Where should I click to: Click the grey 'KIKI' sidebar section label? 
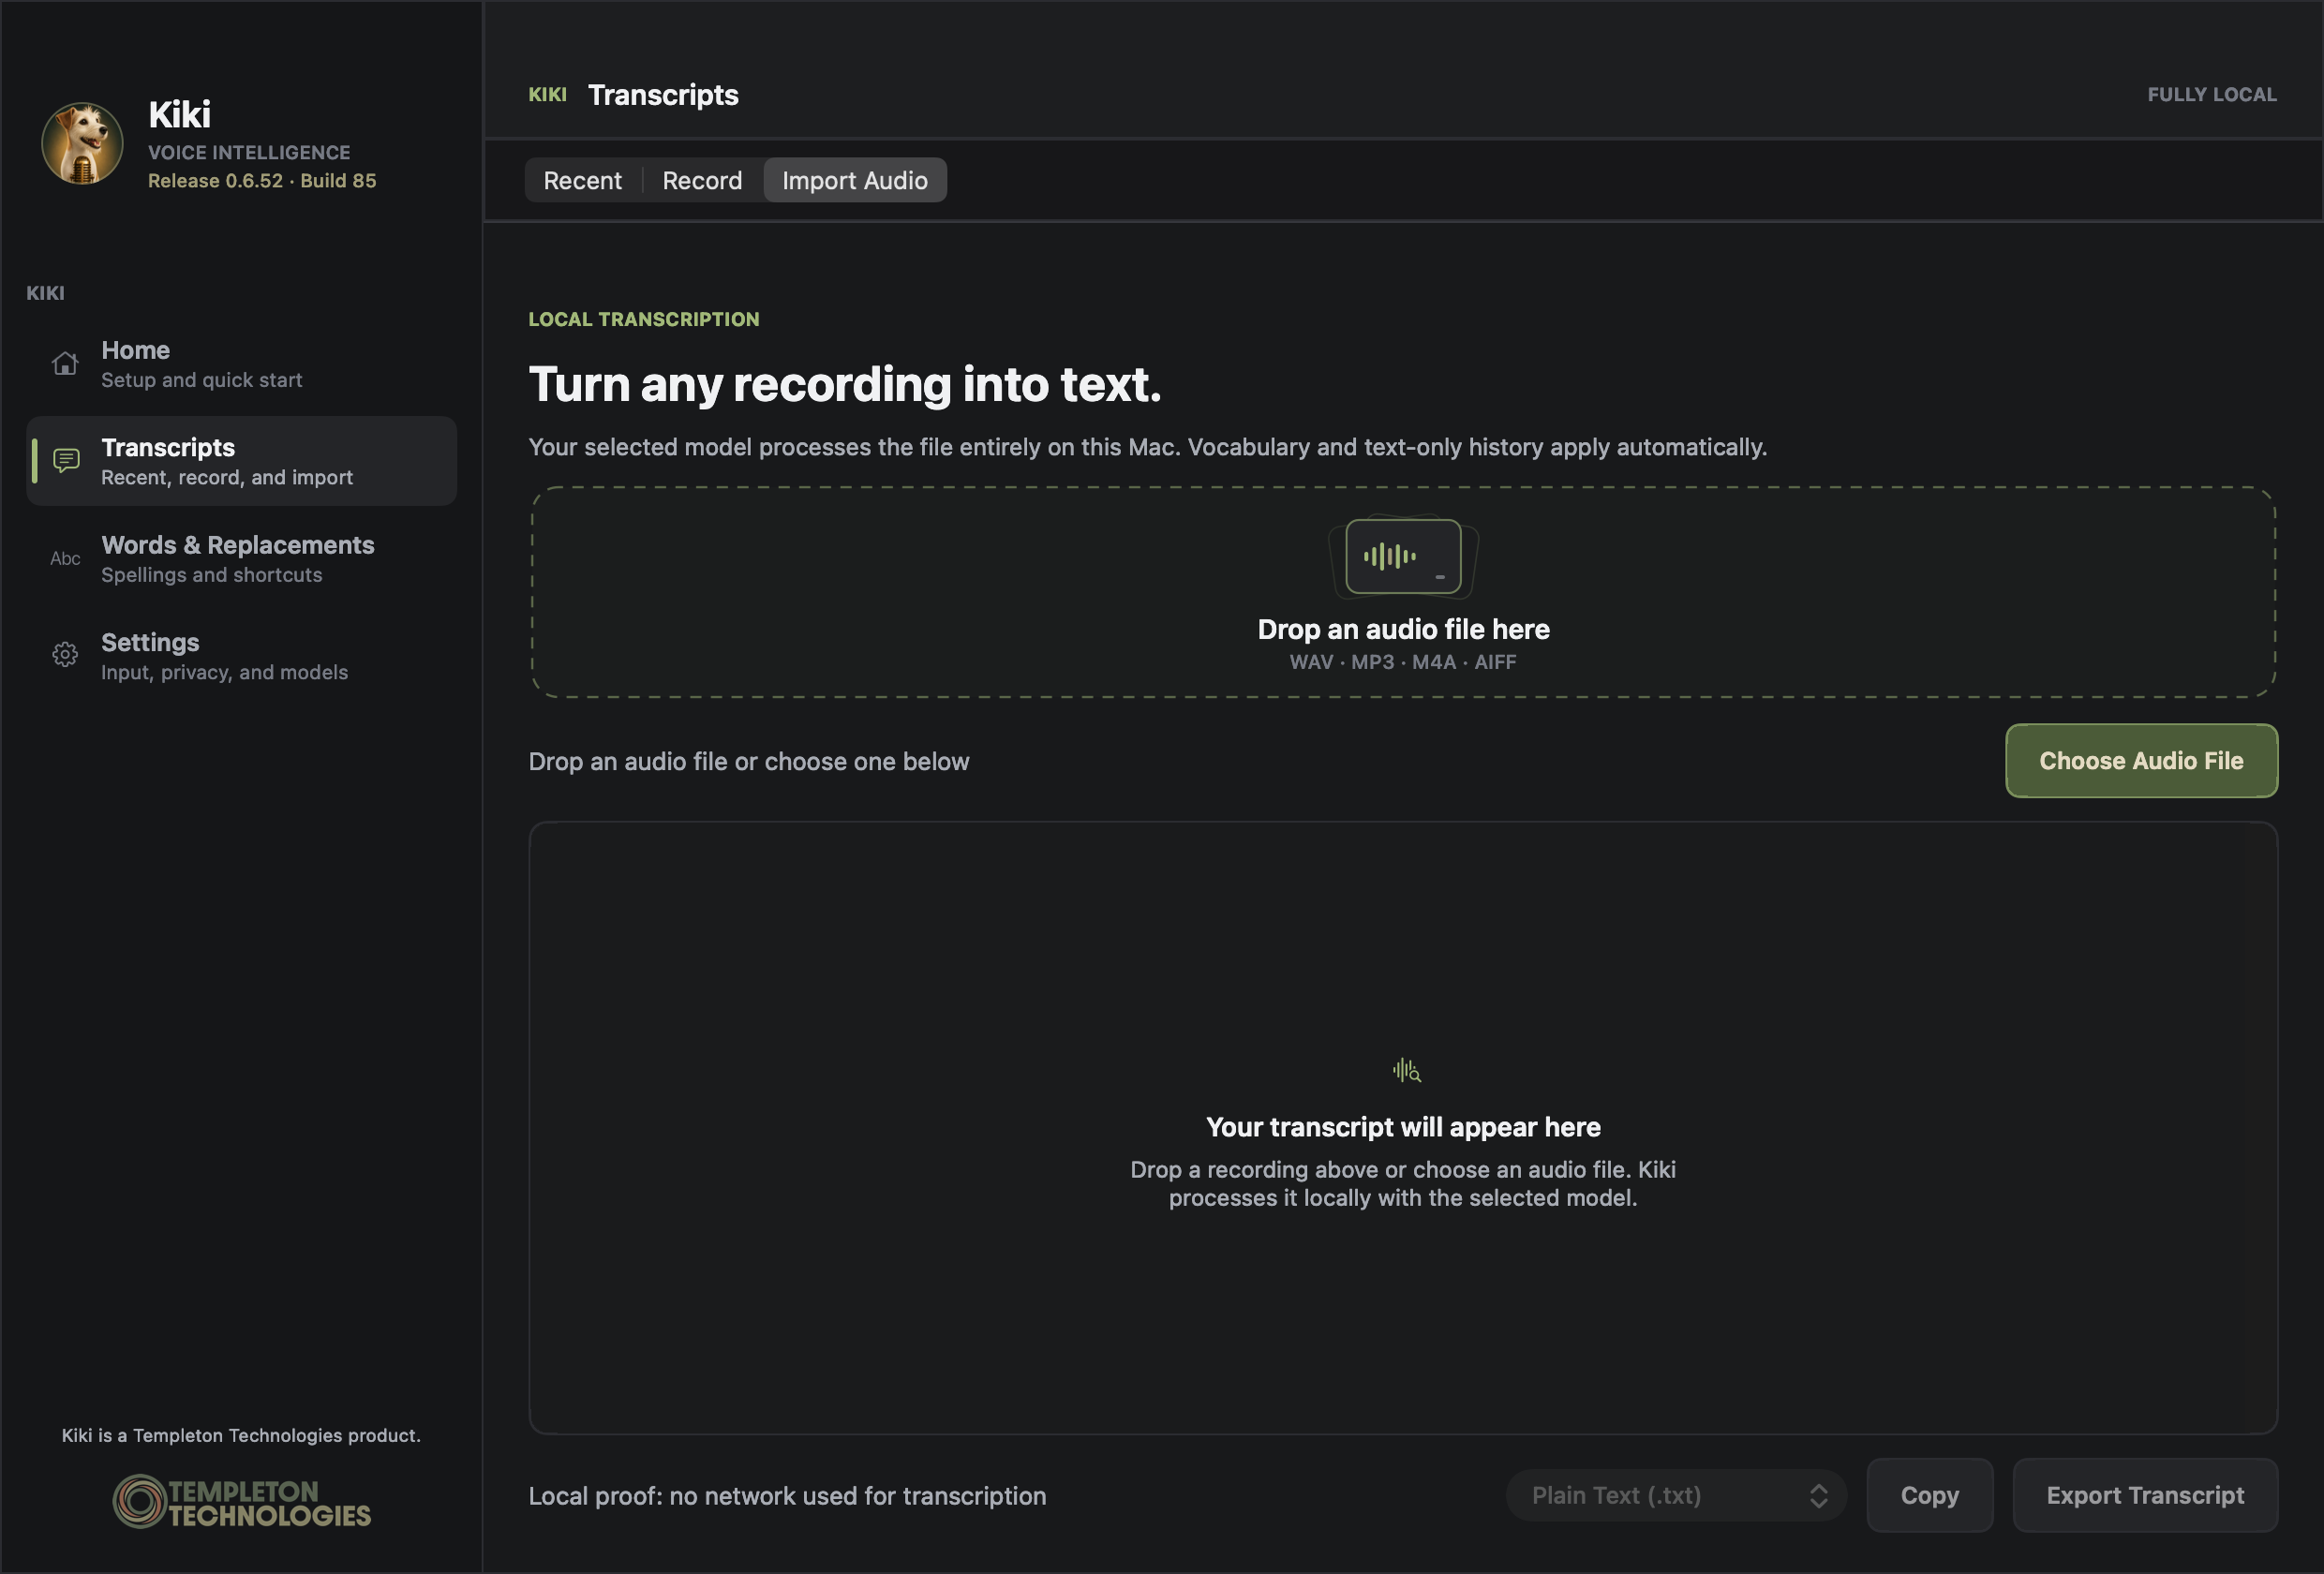(45, 293)
